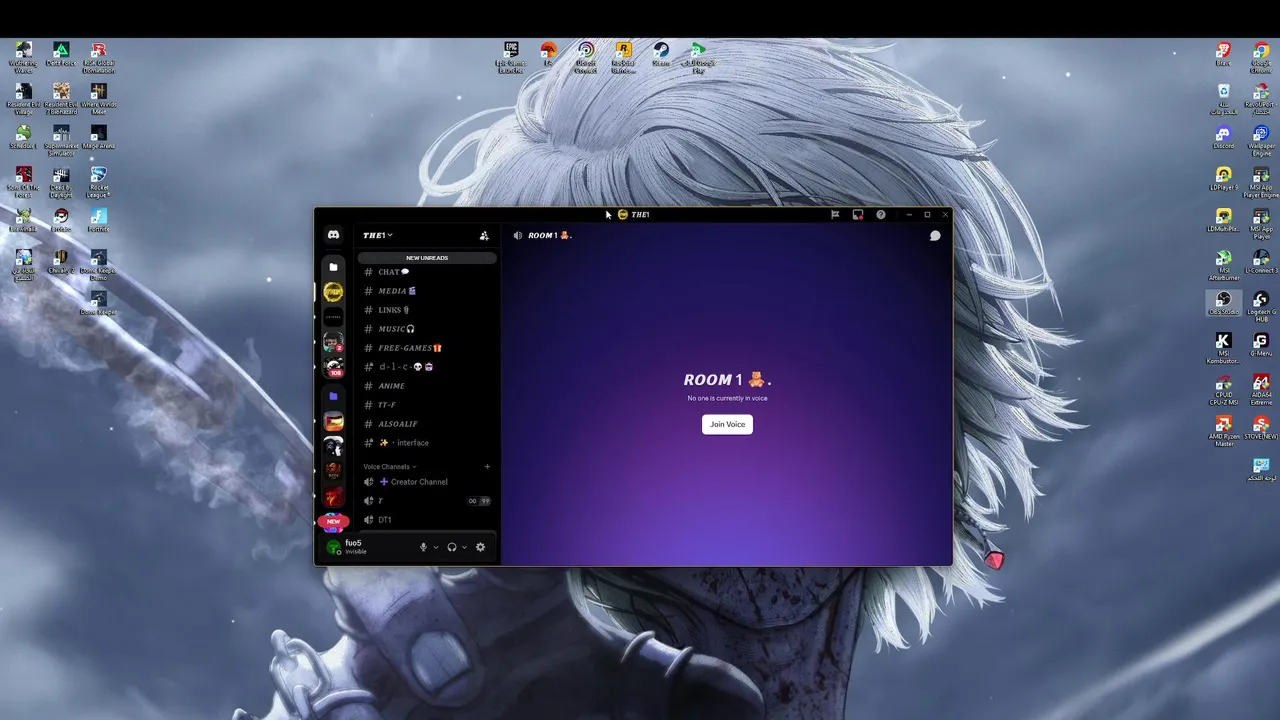Screen dimensions: 1280x720
Task: Open the THE1 server dropdown menu
Action: [378, 235]
